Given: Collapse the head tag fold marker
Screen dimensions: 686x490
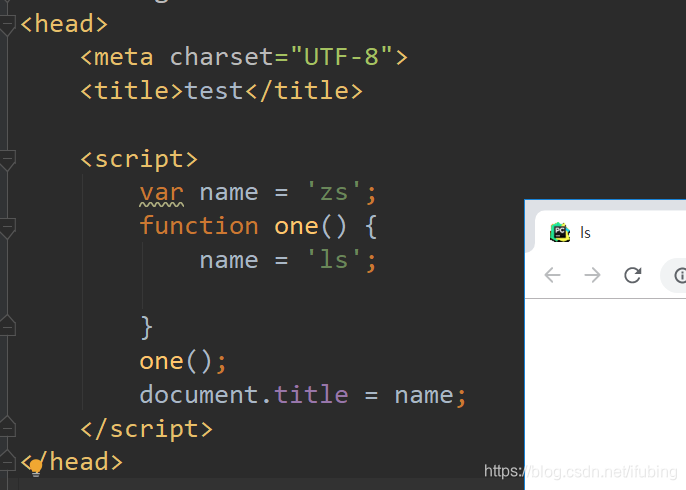Looking at the screenshot, I should click(x=7, y=25).
